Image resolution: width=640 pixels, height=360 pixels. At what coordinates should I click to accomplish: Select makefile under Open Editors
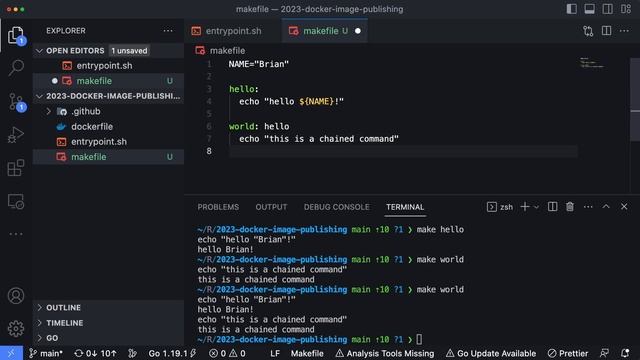pos(108,81)
